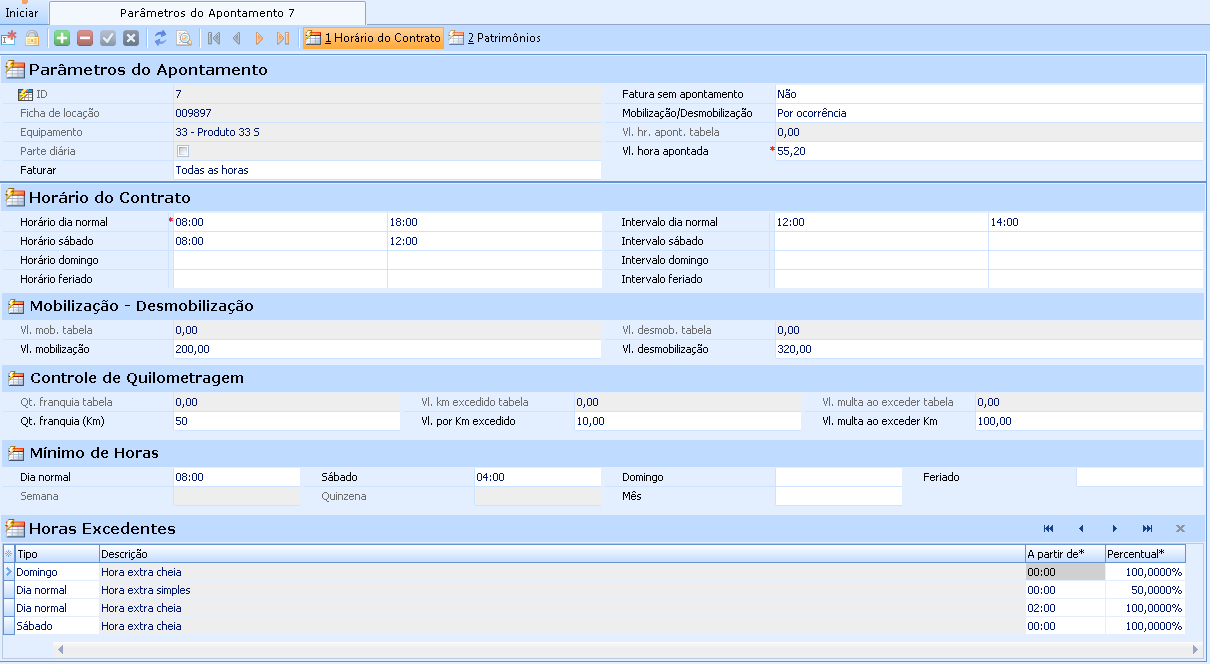Screen dimensions: 1210x664
Task: Open the Faturar field showing Todas as horas
Action: (x=387, y=170)
